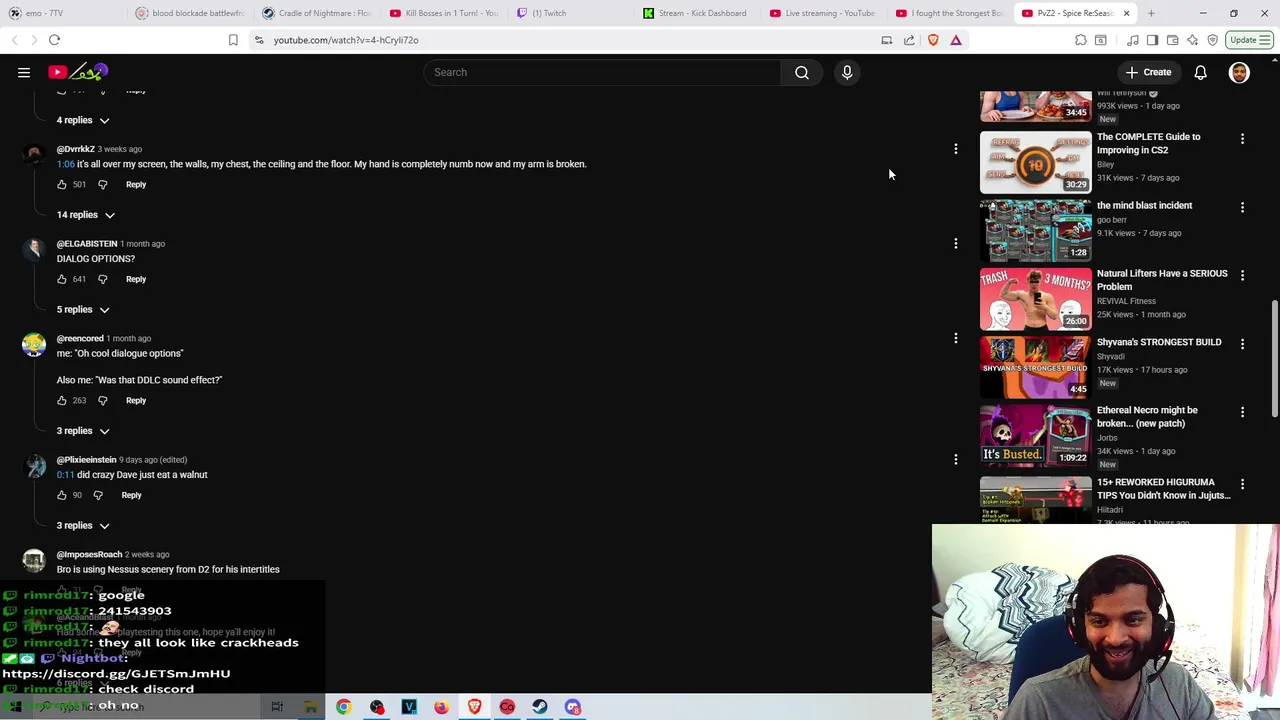Viewport: 1280px width, 720px height.
Task: Switch to blood blockade battlefront tab
Action: [190, 13]
